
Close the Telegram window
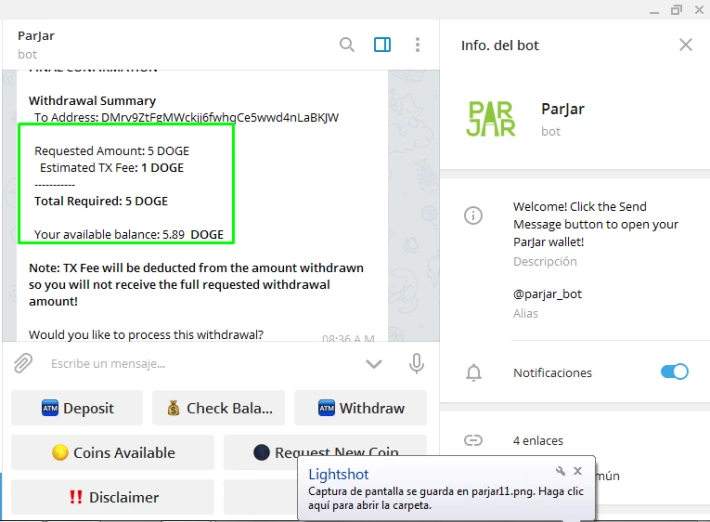pos(699,10)
